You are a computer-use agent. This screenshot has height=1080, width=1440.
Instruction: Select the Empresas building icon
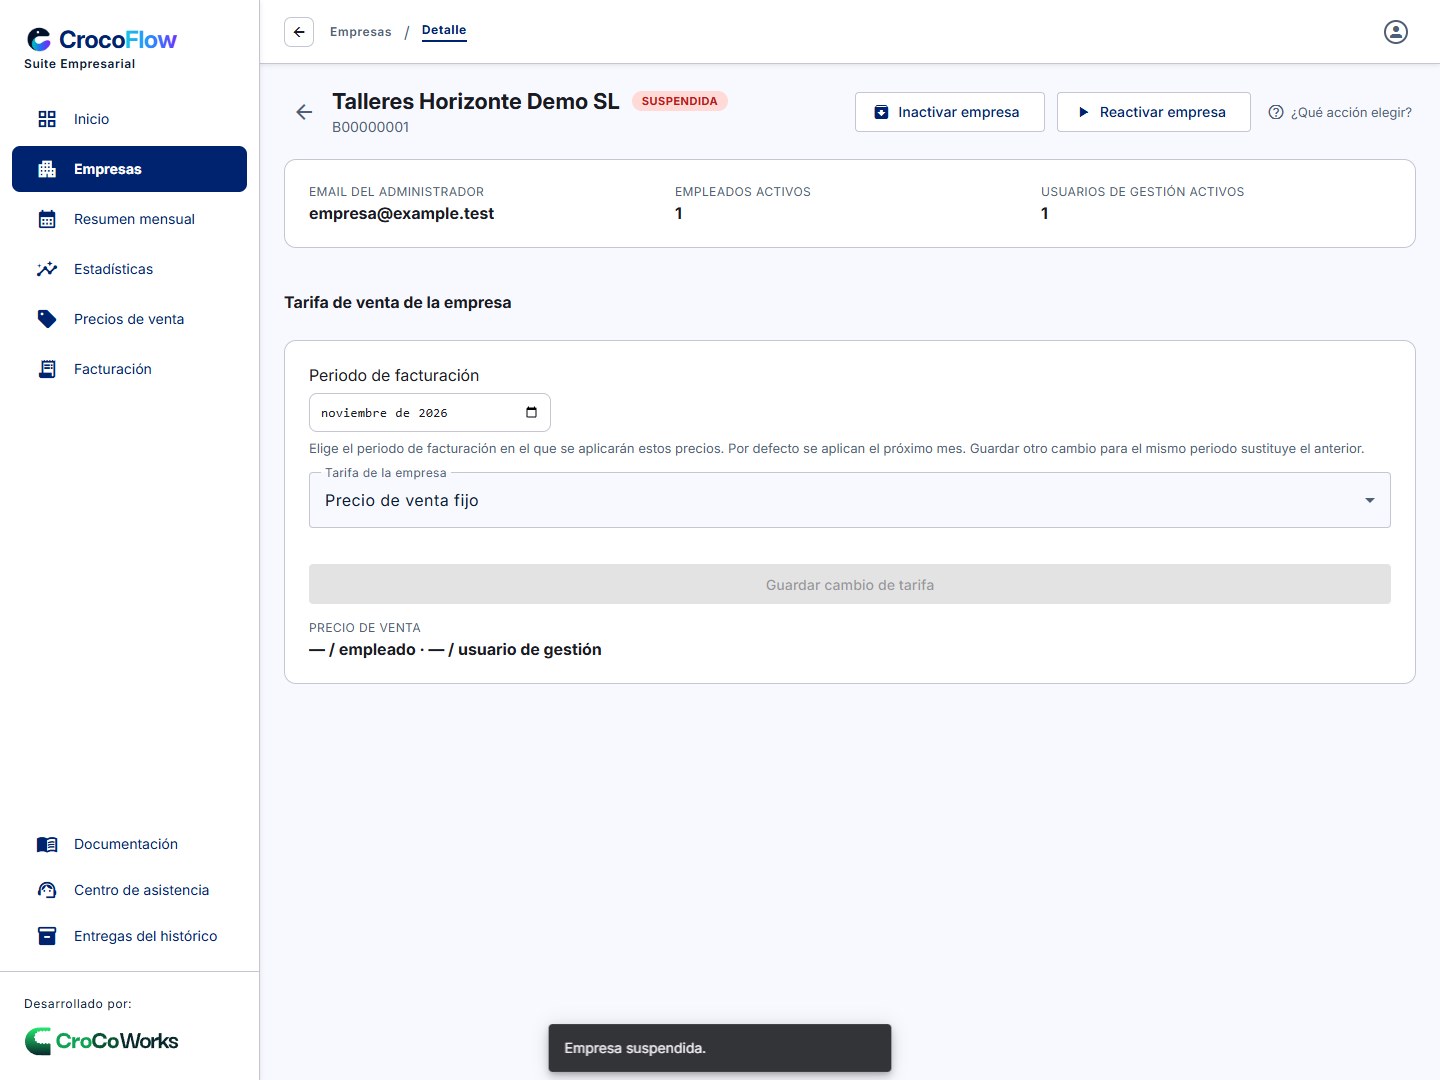coord(47,169)
